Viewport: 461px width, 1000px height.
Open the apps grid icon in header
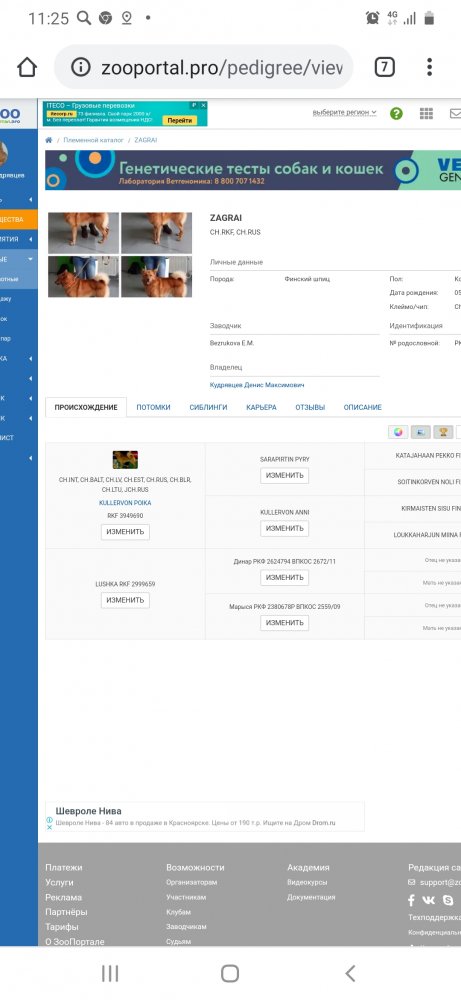[427, 114]
